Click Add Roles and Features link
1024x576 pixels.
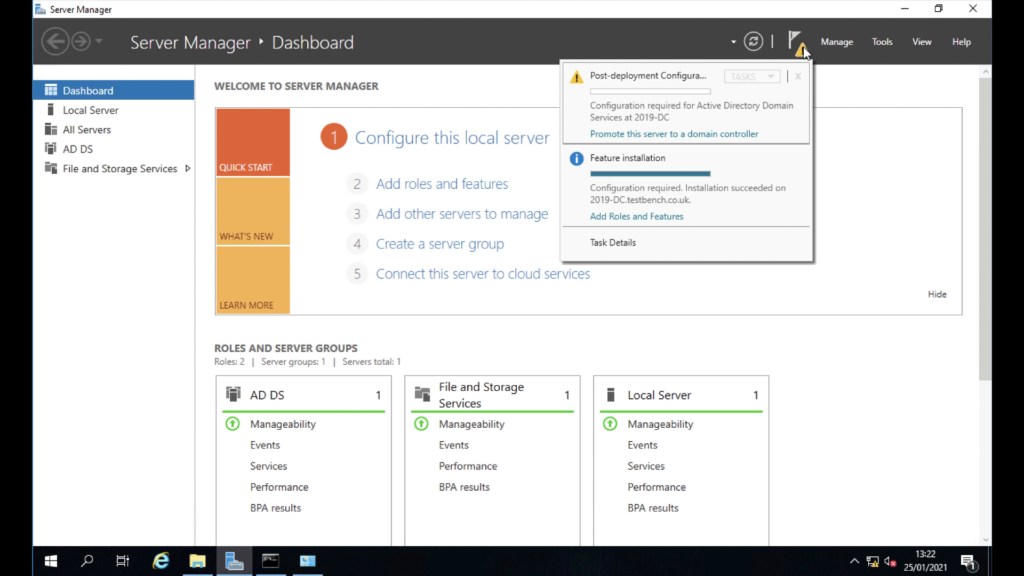pos(637,216)
